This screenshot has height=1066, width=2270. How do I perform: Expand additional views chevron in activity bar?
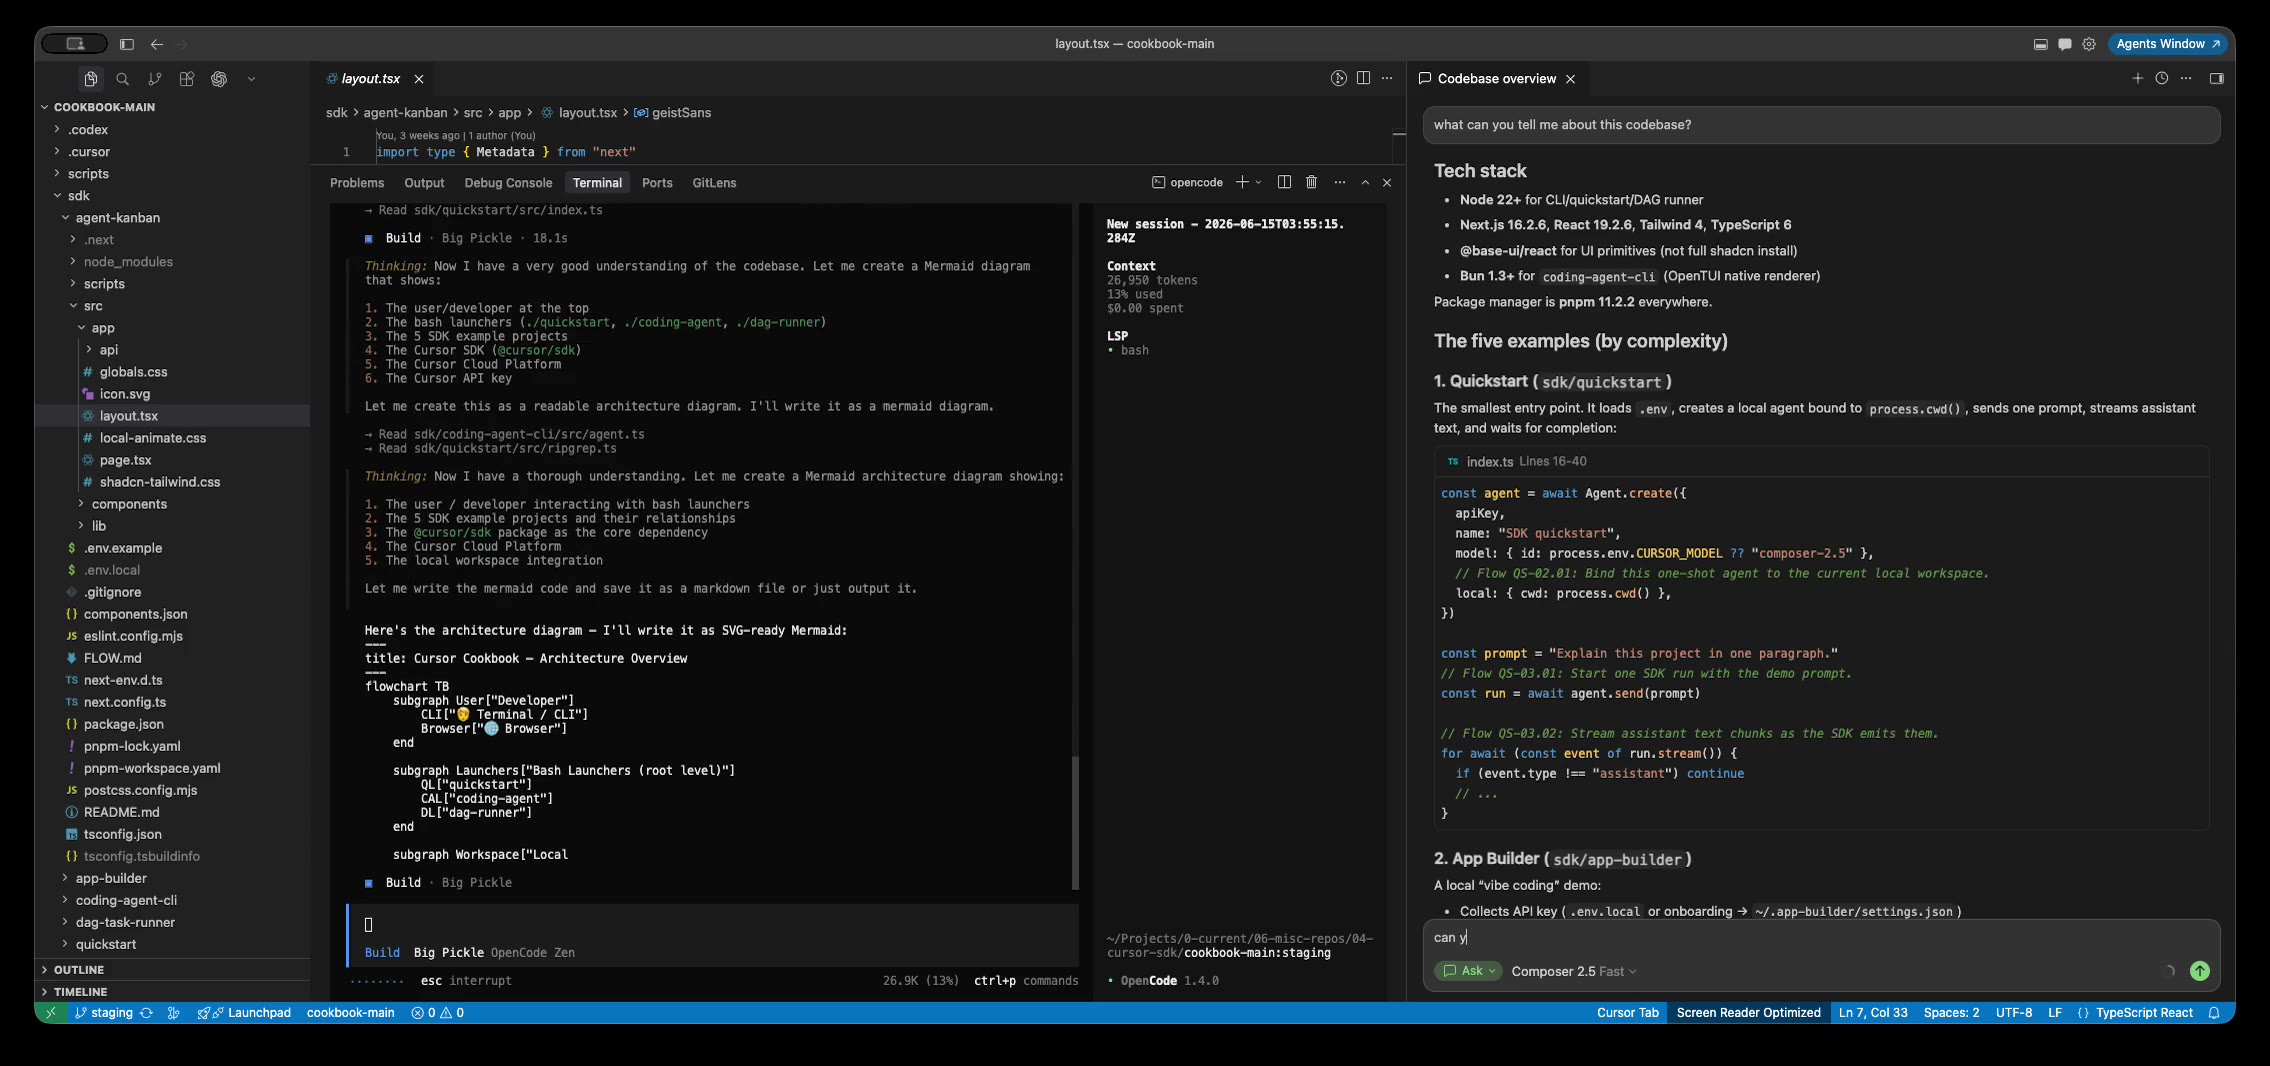(251, 79)
